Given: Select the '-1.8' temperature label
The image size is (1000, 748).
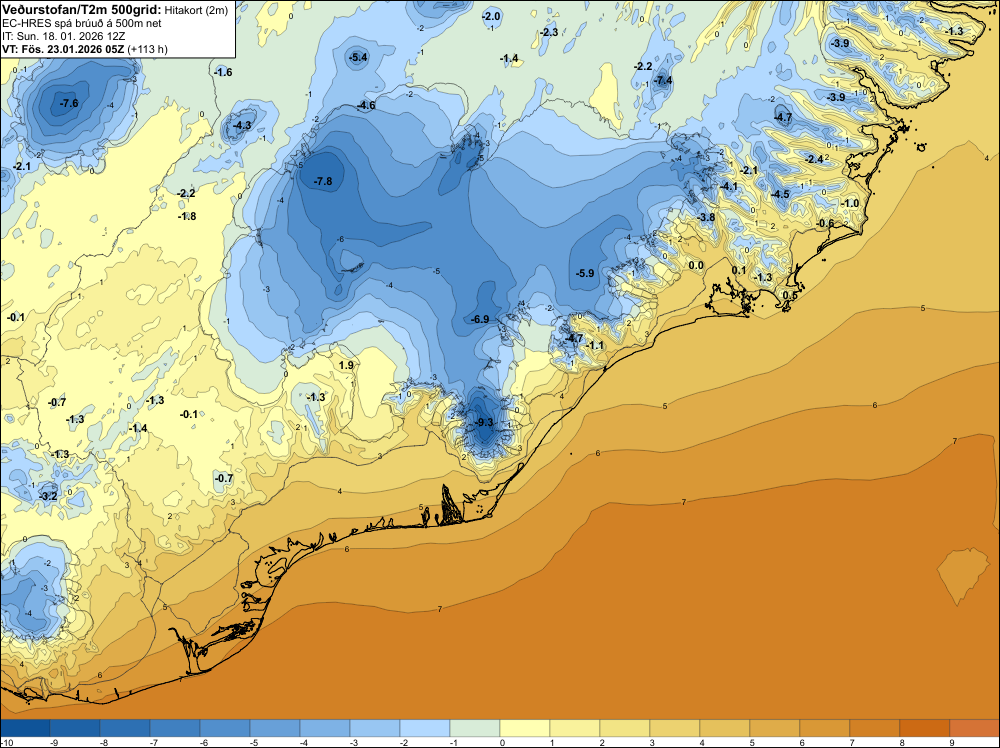Looking at the screenshot, I should [x=187, y=216].
